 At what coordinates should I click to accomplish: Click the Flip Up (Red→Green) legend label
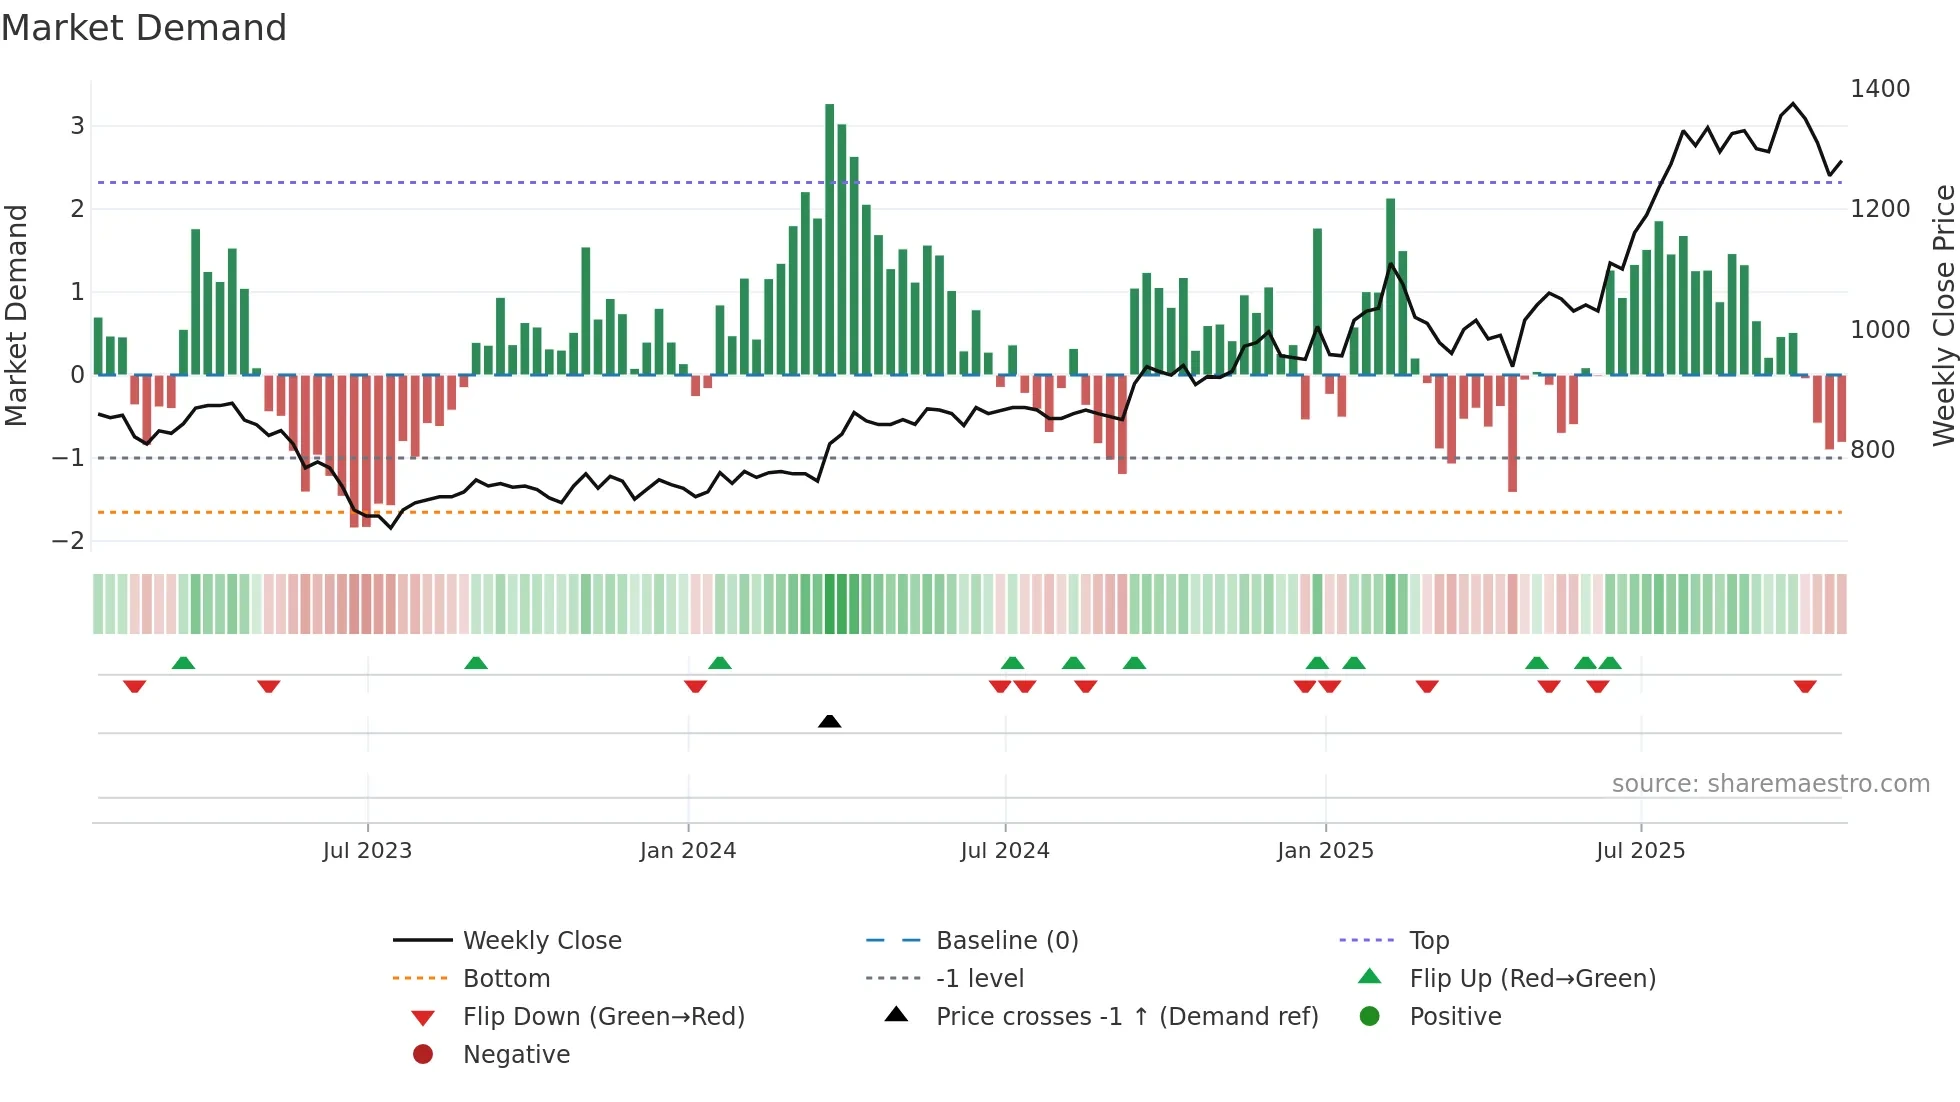click(x=1533, y=978)
